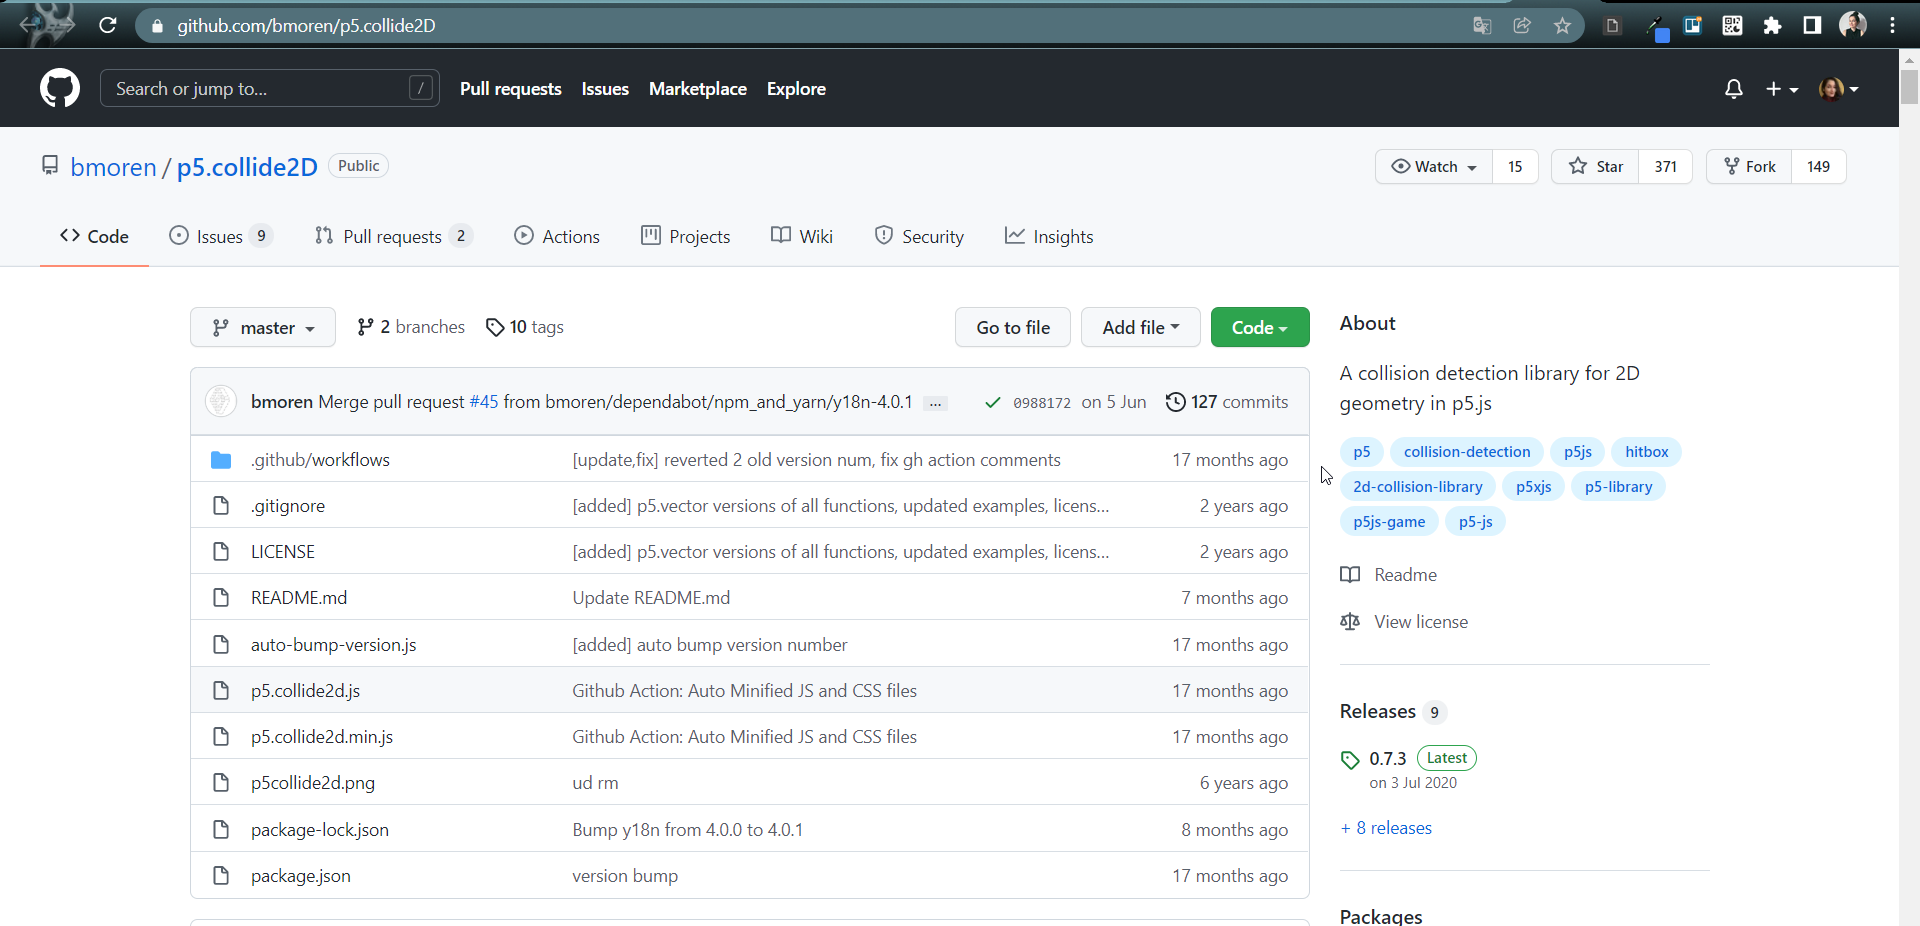Select the Code tab
1920x926 pixels.
(94, 237)
